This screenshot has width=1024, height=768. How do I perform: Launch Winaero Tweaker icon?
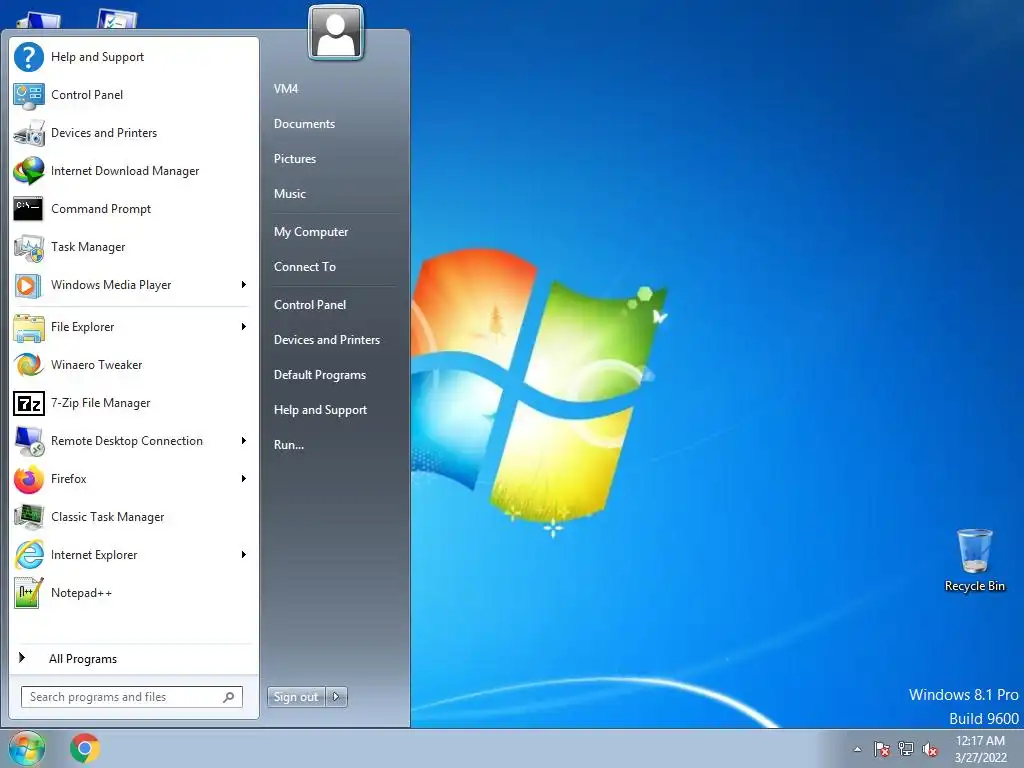(x=29, y=365)
